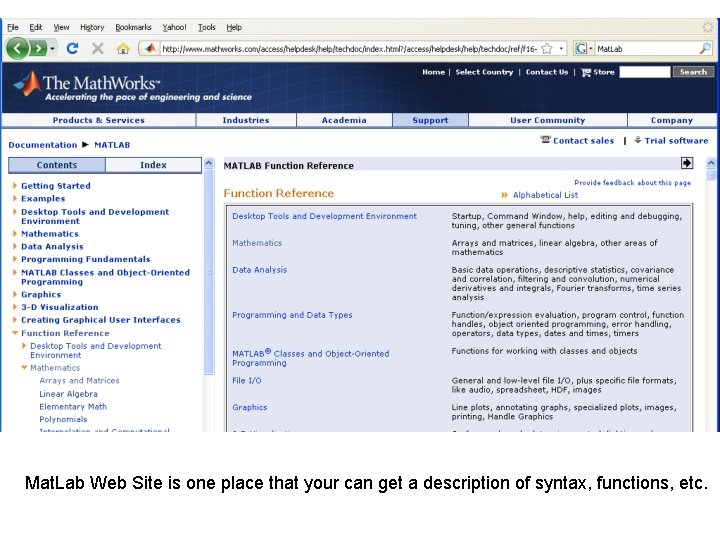Click the next-page arrow icon in title bar

tap(686, 163)
